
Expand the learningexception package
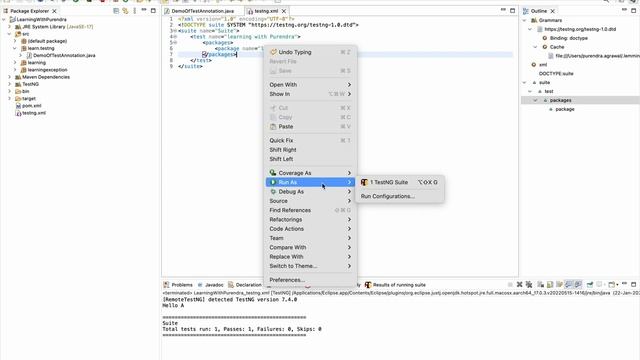coord(15,70)
